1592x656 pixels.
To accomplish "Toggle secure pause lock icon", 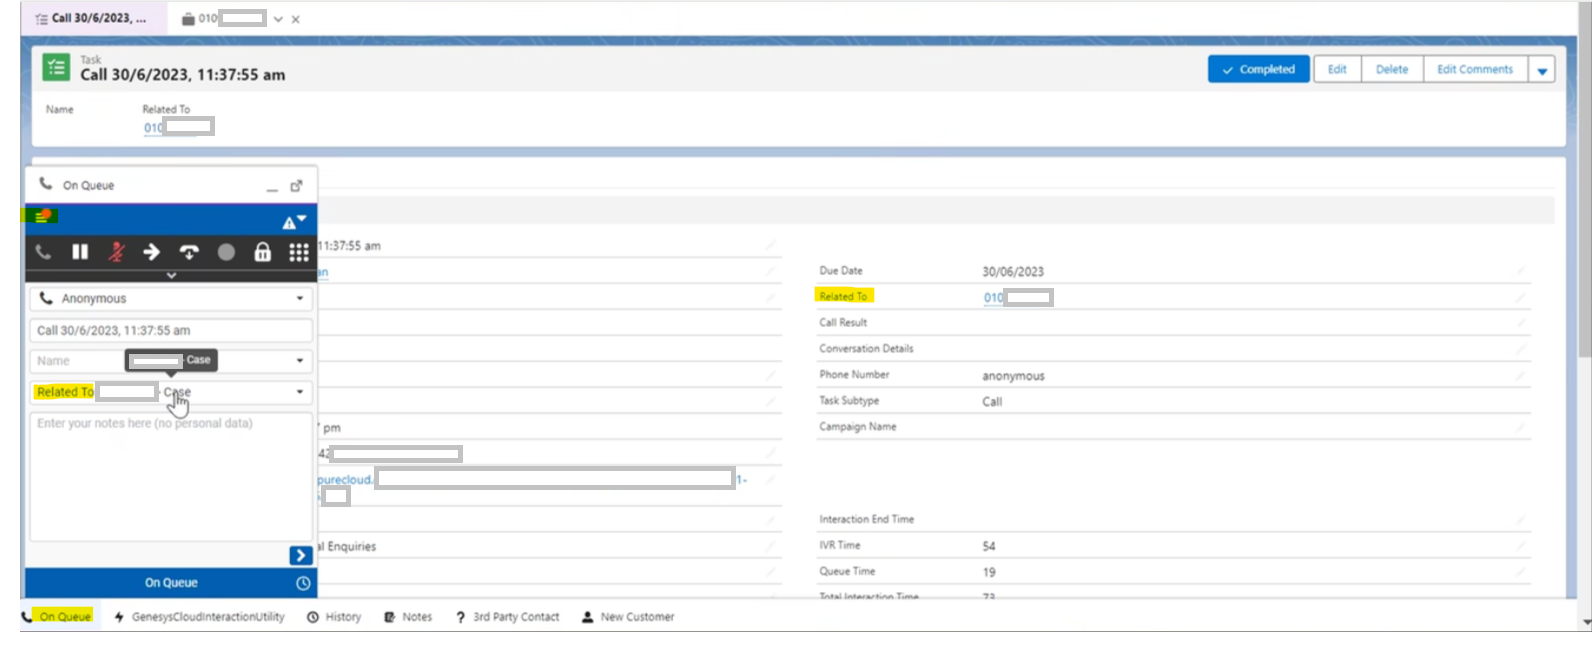I will (x=262, y=252).
